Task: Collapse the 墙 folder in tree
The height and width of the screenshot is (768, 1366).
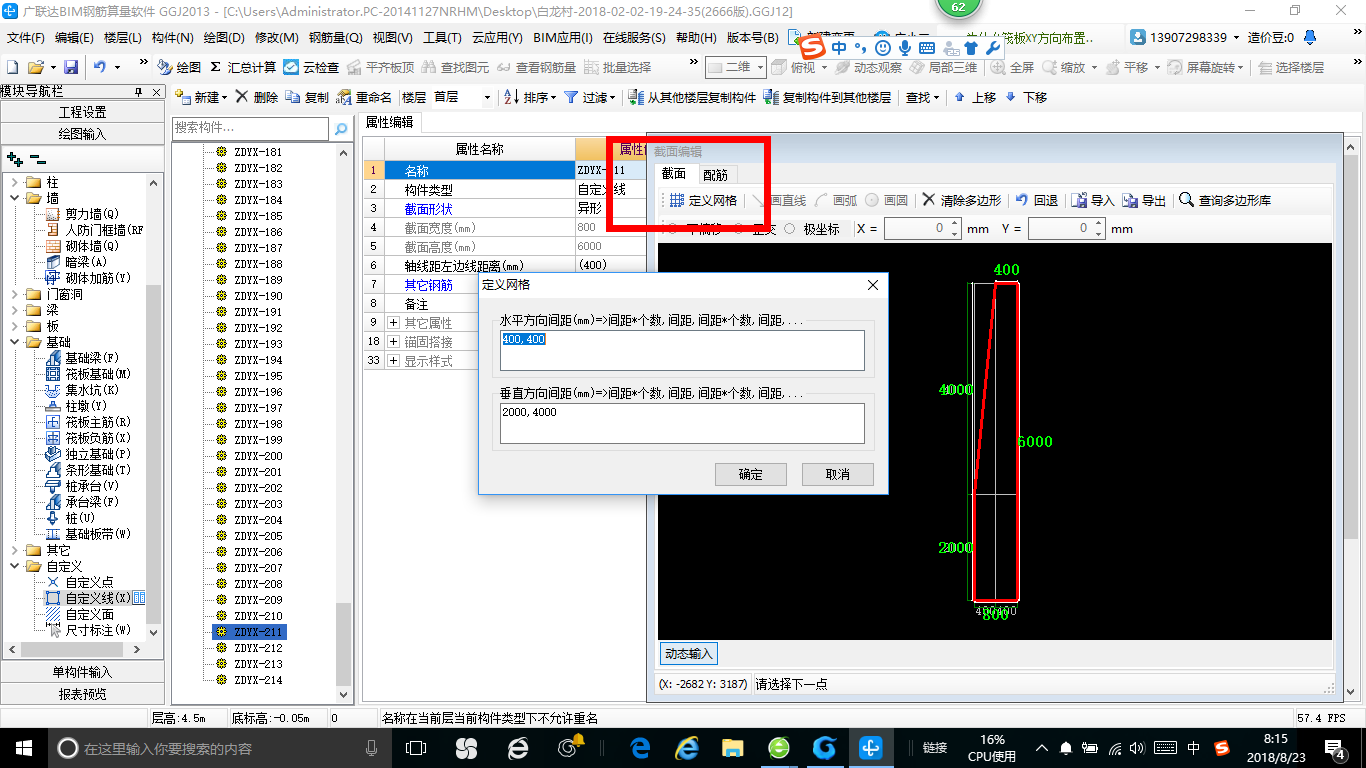Action: pyautogui.click(x=15, y=198)
